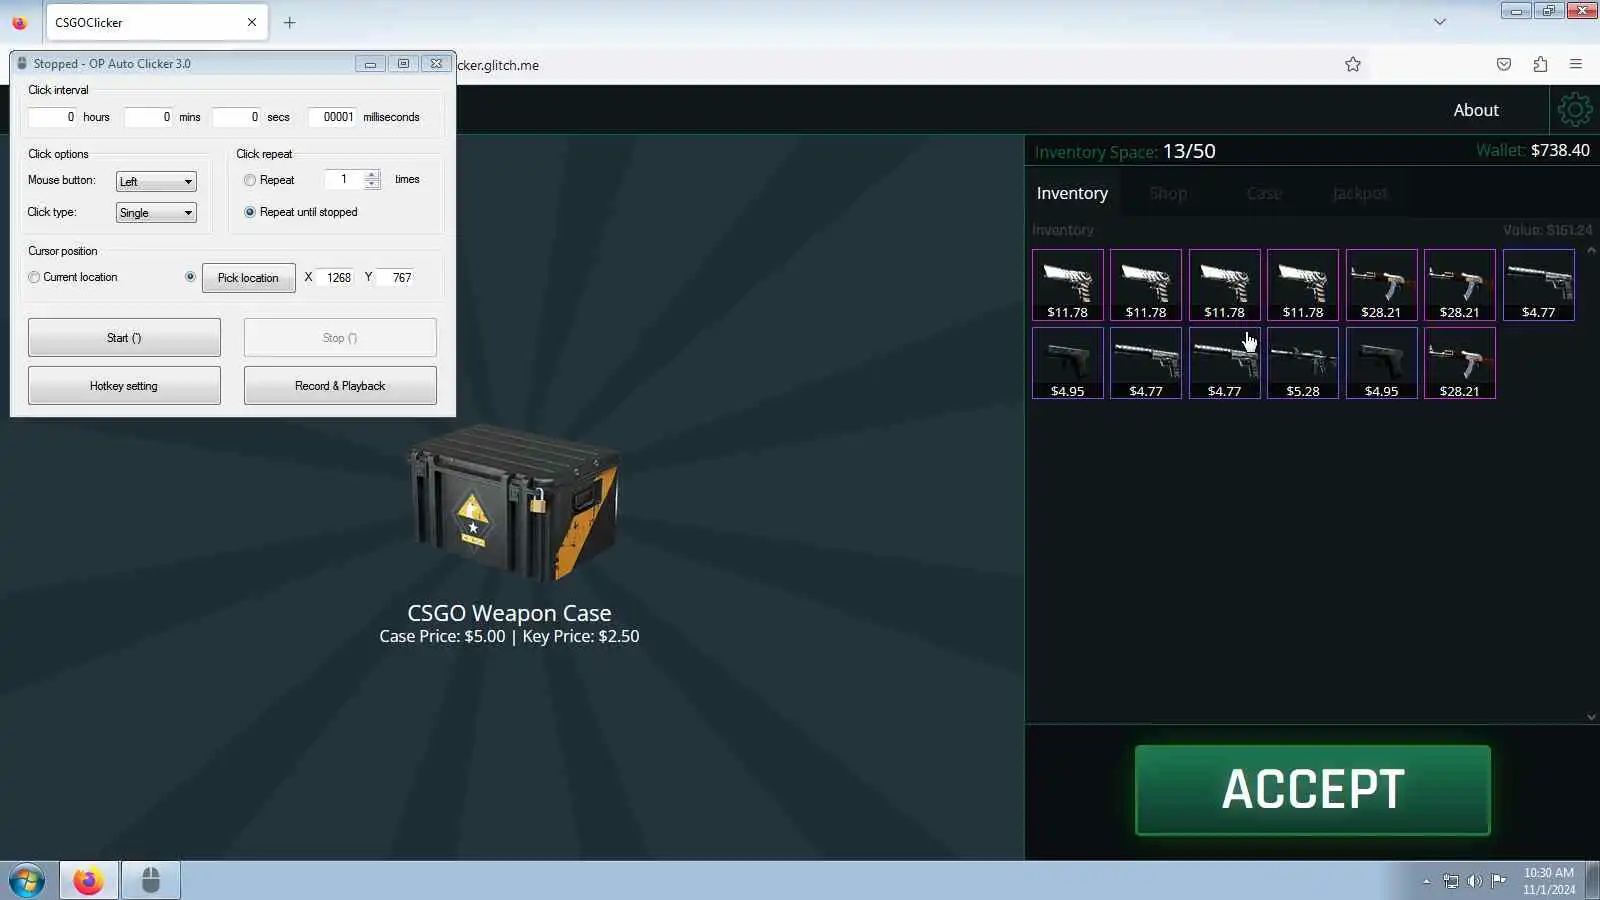Open the Hotkey setting dialog
Screen dimensions: 1600x900
124,385
